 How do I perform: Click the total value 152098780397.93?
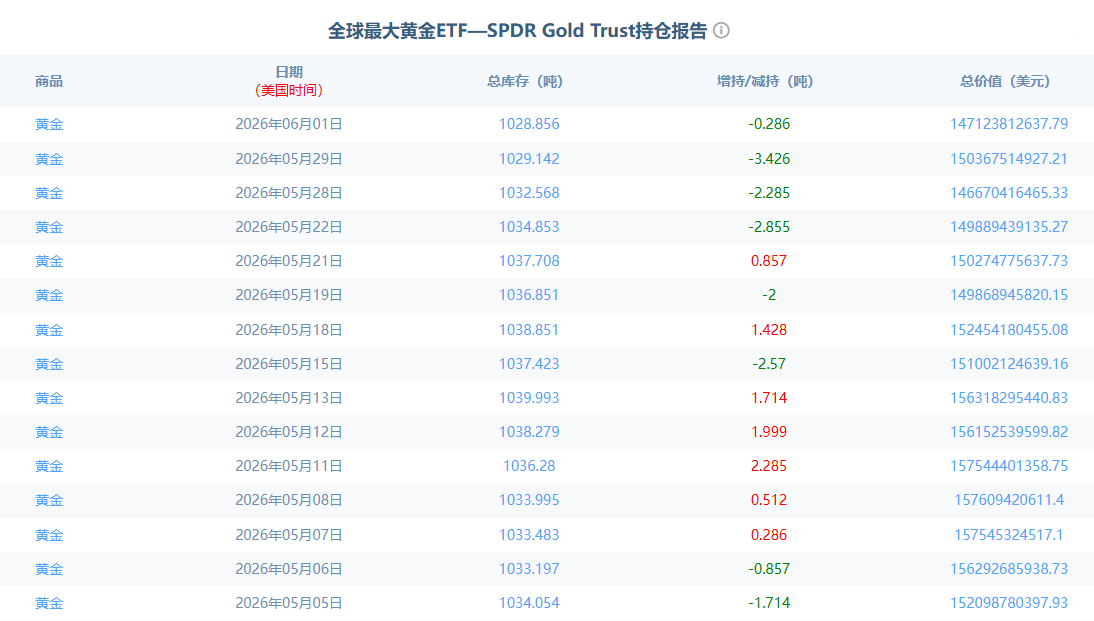pos(1009,603)
